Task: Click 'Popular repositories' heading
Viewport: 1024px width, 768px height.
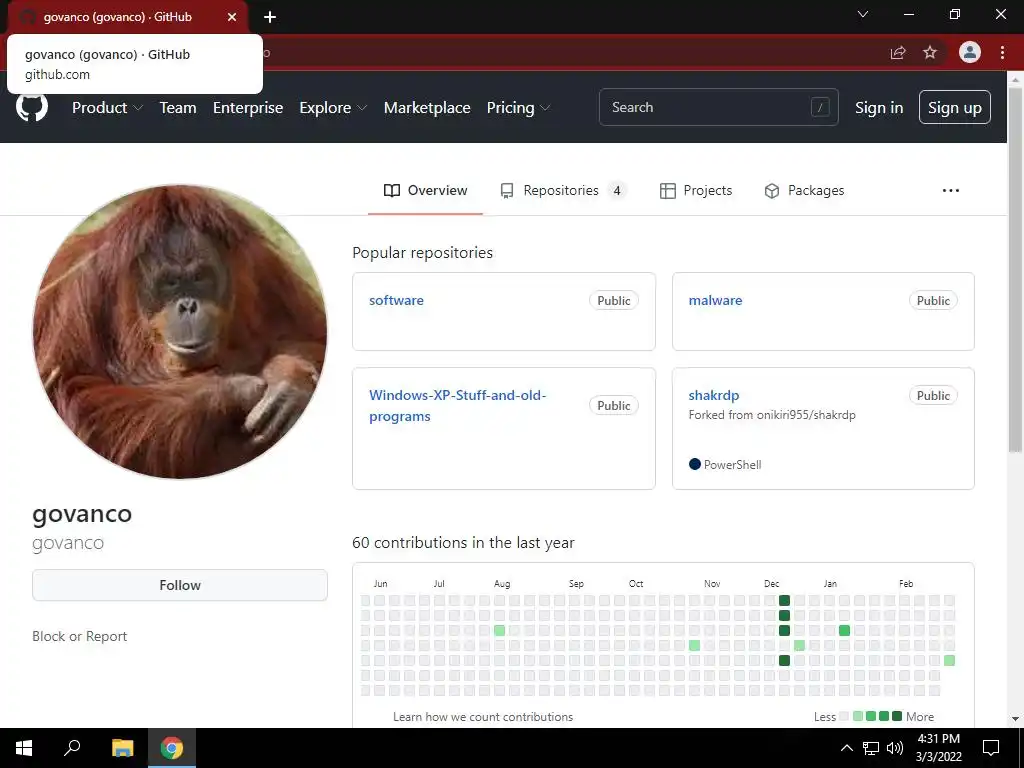Action: click(x=423, y=253)
